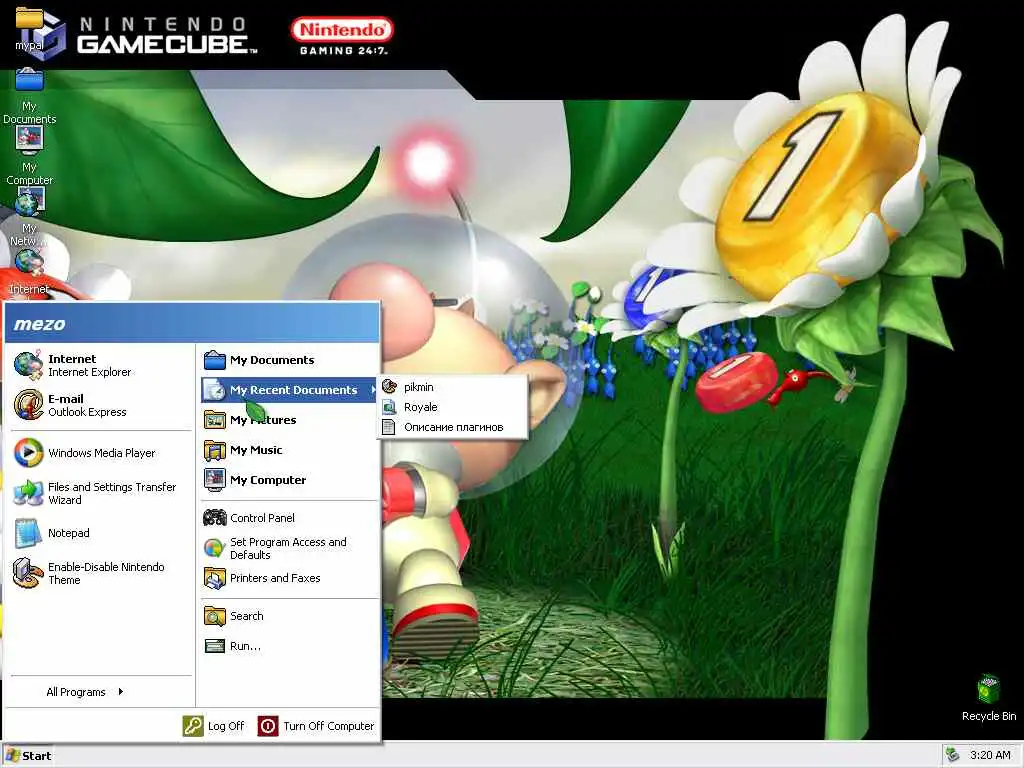Open My Documents desktop icon
Screen dimensions: 1024x768
coord(29,96)
